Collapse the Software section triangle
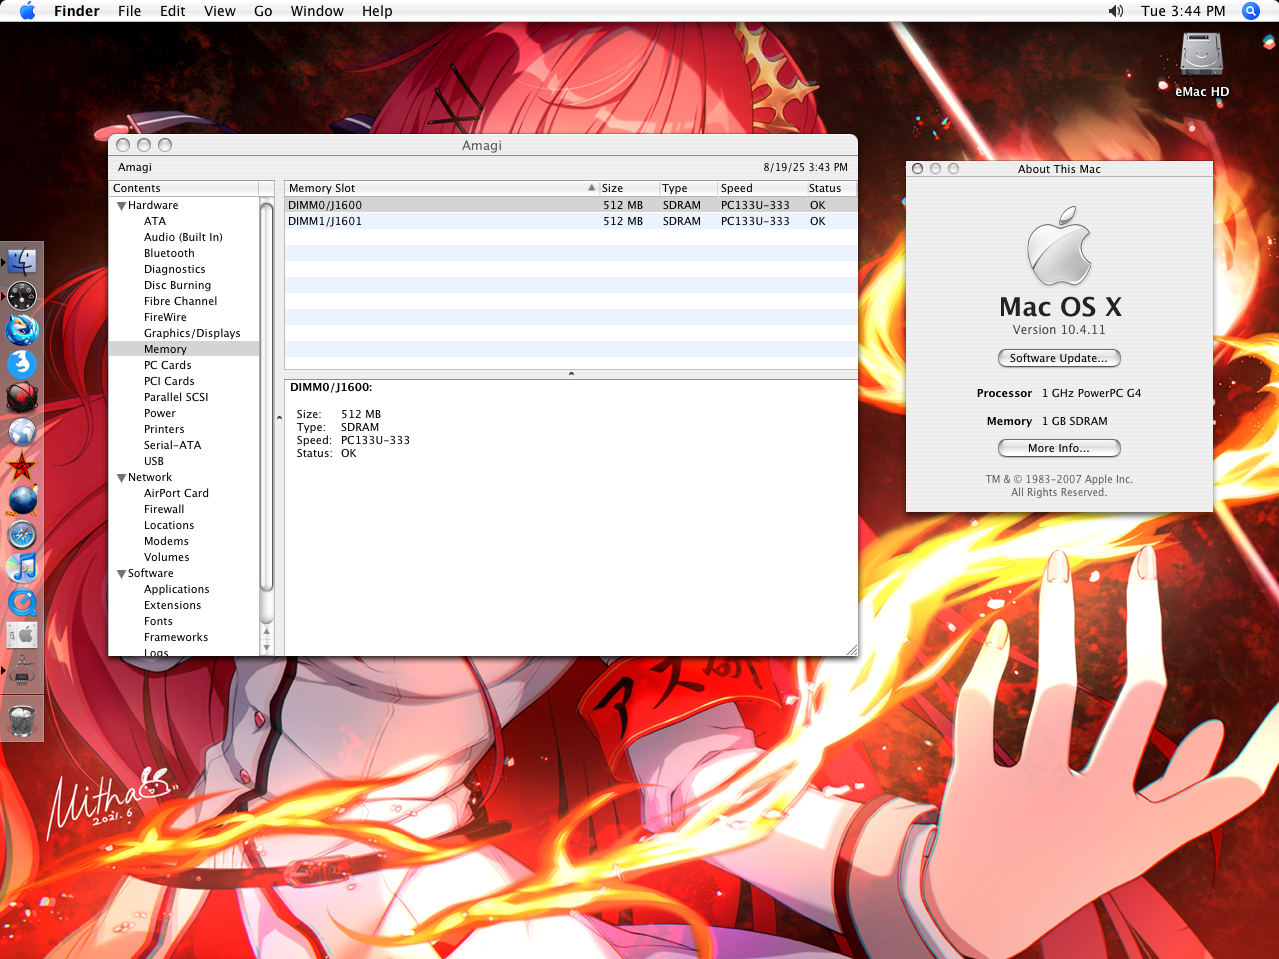Image resolution: width=1279 pixels, height=959 pixels. [121, 574]
